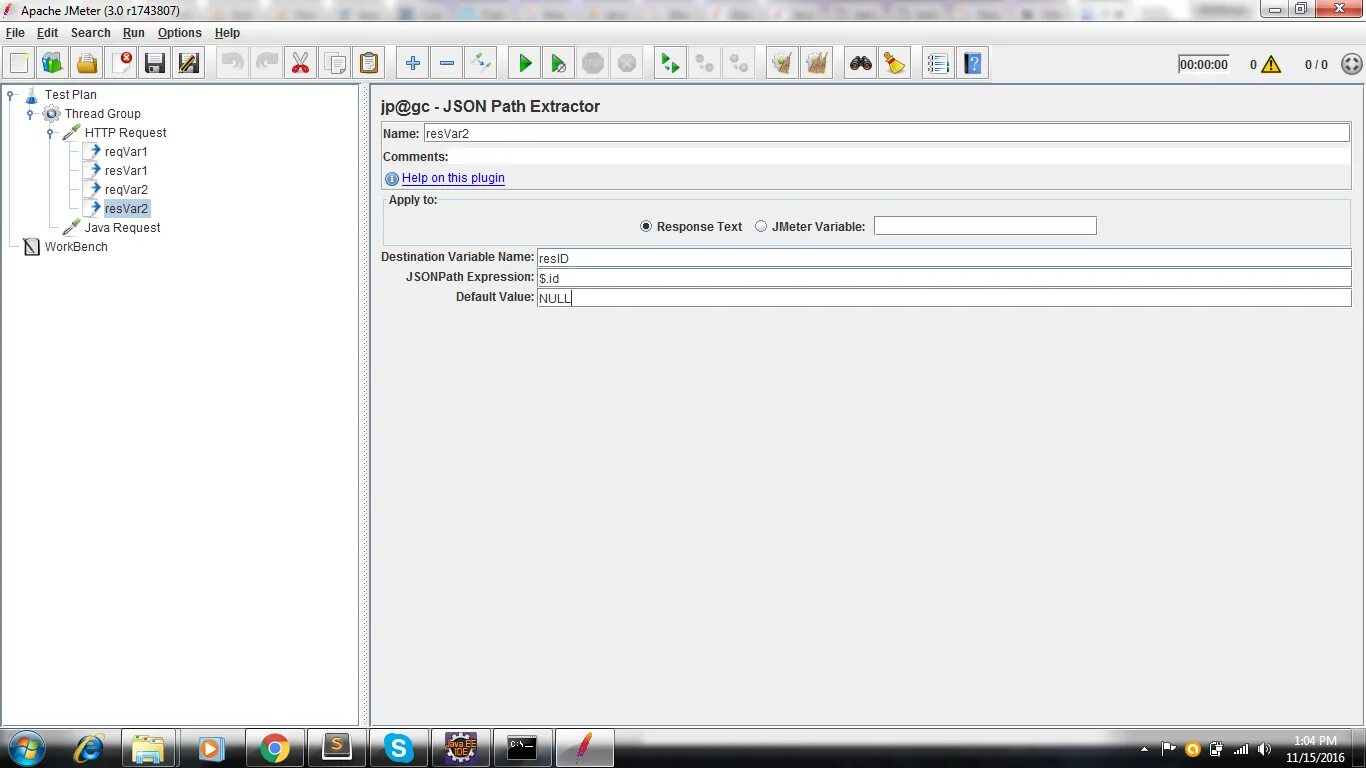Viewport: 1366px width, 768px height.
Task: Open Internet Explorer from the taskbar
Action: pos(89,748)
